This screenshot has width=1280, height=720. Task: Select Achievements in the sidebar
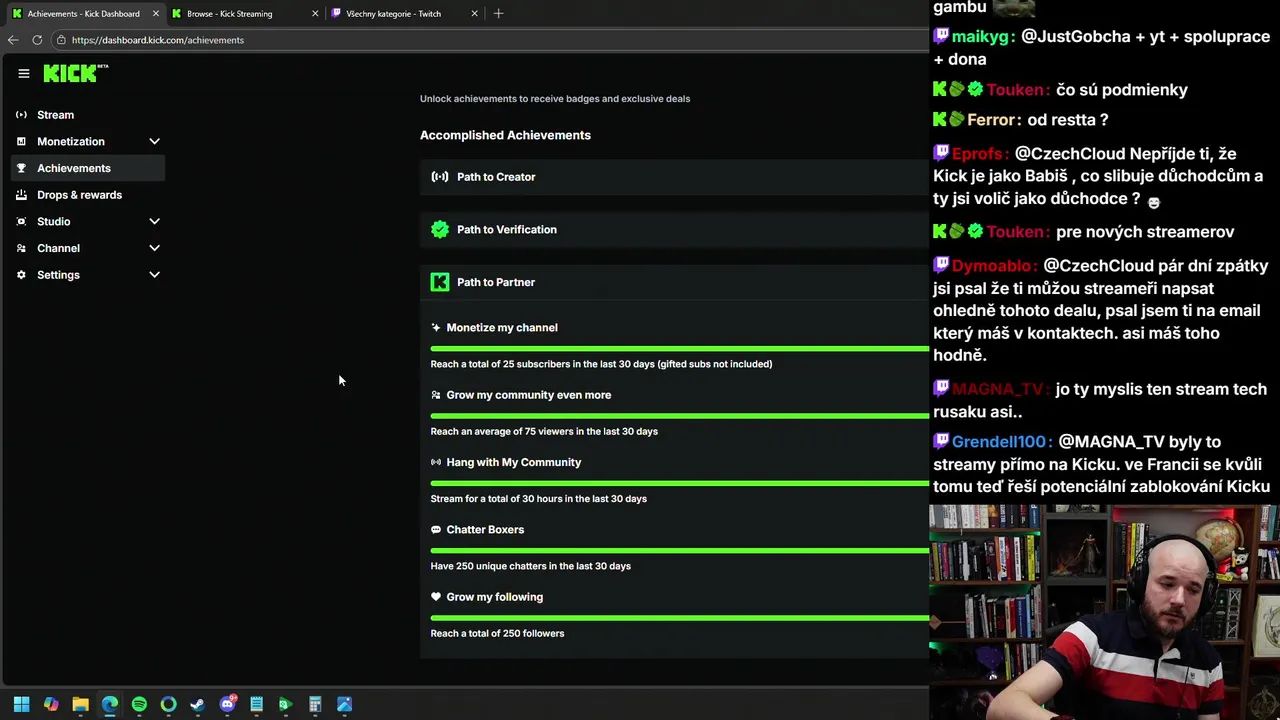(88, 168)
